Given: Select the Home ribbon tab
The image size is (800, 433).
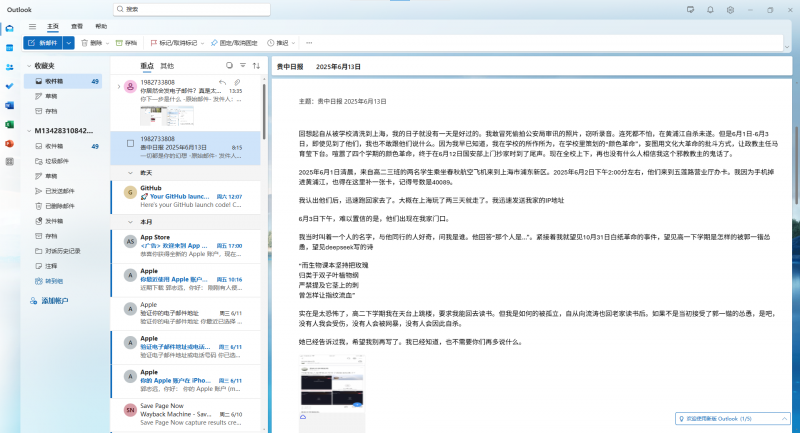Looking at the screenshot, I should coord(53,27).
